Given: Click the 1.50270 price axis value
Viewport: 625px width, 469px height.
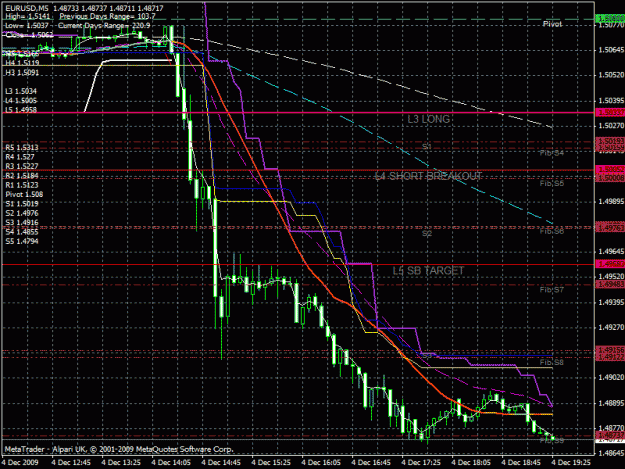Looking at the screenshot, I should point(611,126).
